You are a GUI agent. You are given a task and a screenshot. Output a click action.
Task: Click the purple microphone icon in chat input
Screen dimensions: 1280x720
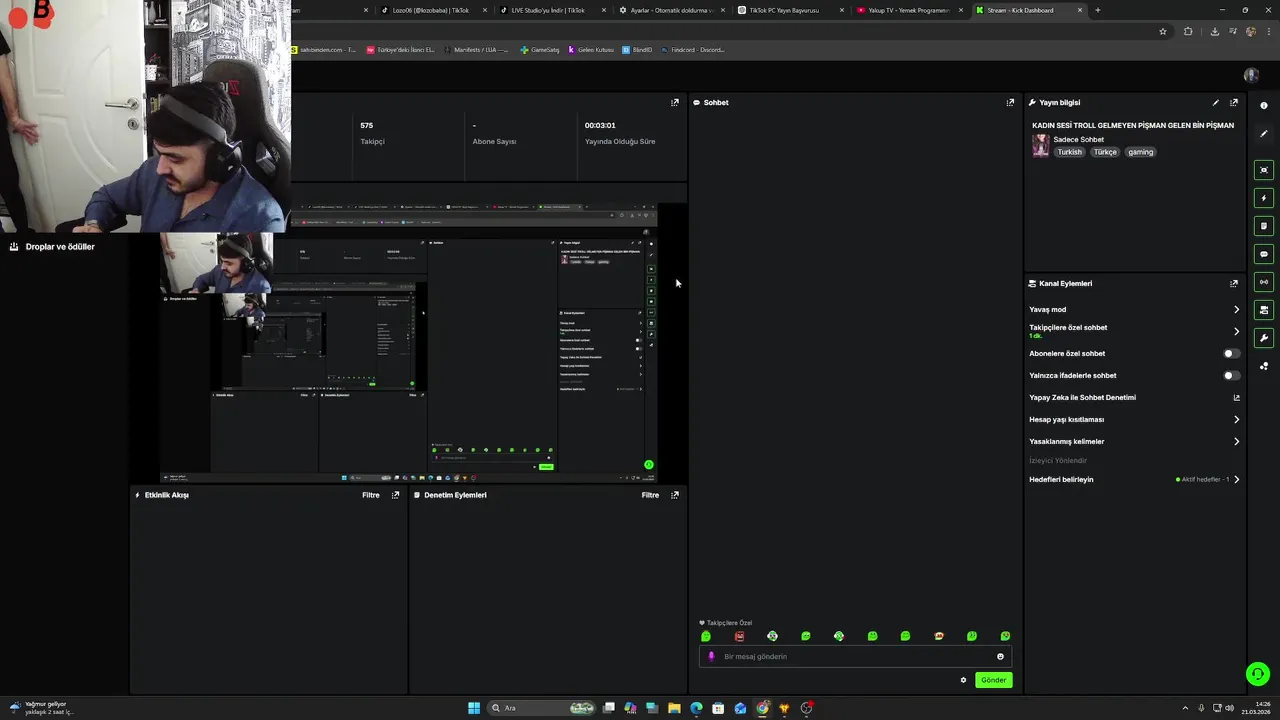(x=711, y=657)
